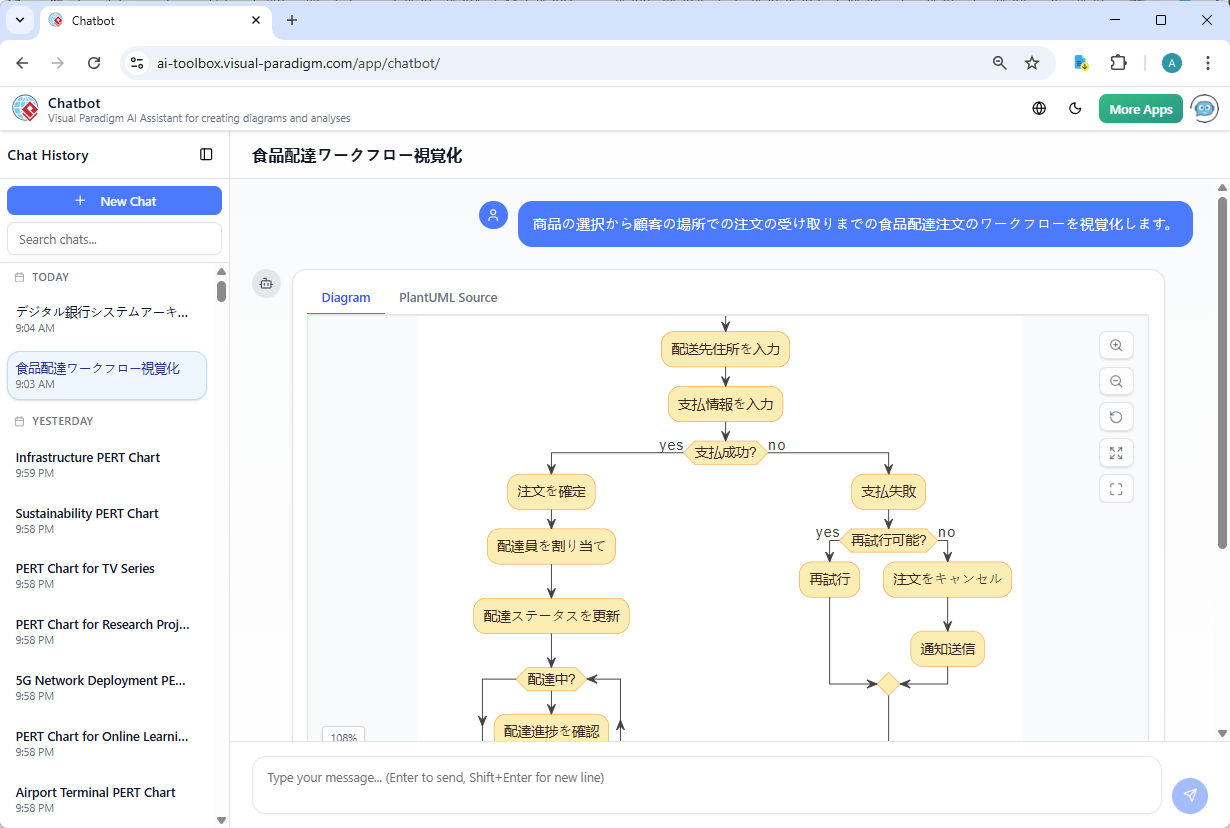This screenshot has height=828, width=1230.
Task: Click the 108% zoom level indicator
Action: pos(344,737)
